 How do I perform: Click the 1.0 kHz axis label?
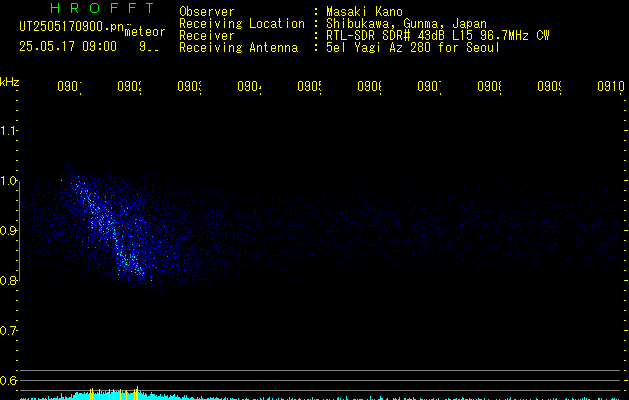(x=8, y=181)
